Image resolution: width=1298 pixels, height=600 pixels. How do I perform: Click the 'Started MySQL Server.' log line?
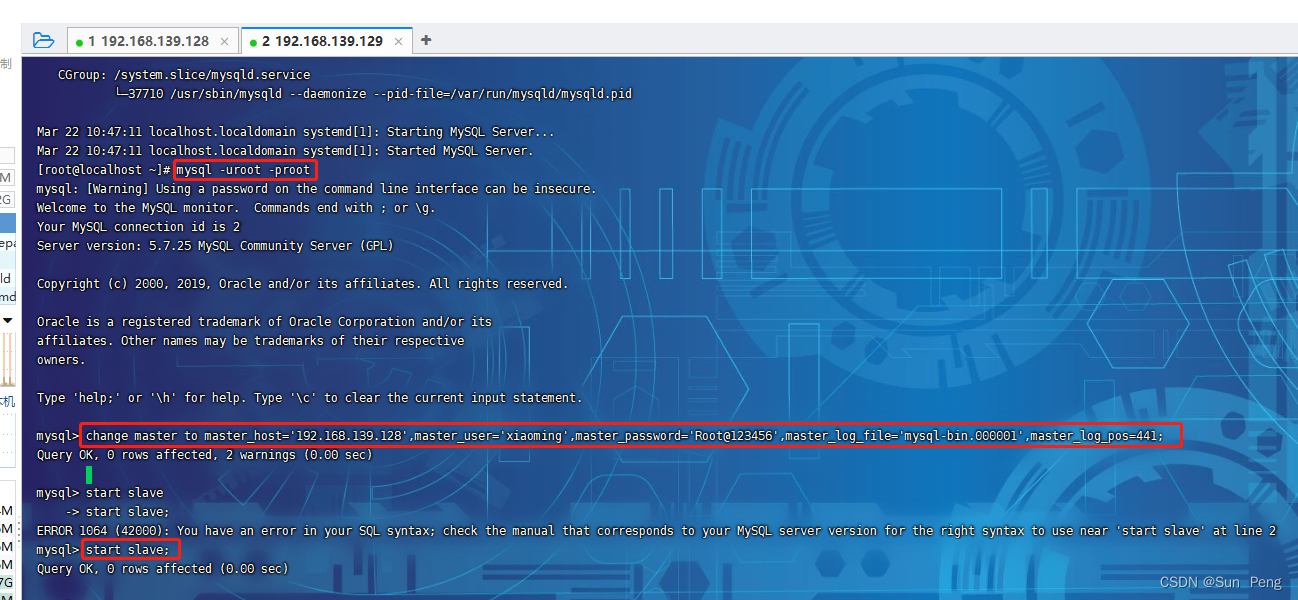(285, 151)
